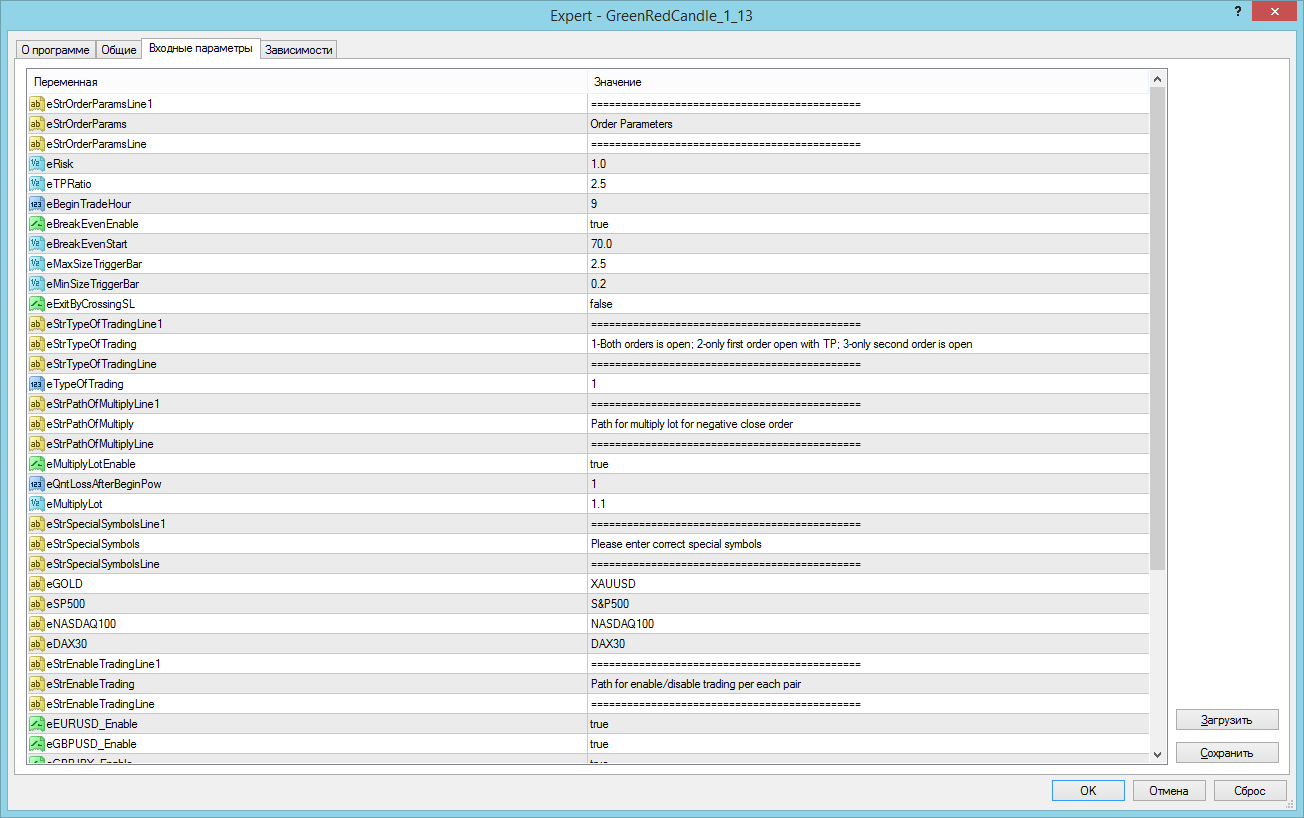Click the string icon next to eStrPathOfMultiply
Image resolution: width=1304 pixels, height=818 pixels.
pyautogui.click(x=36, y=424)
